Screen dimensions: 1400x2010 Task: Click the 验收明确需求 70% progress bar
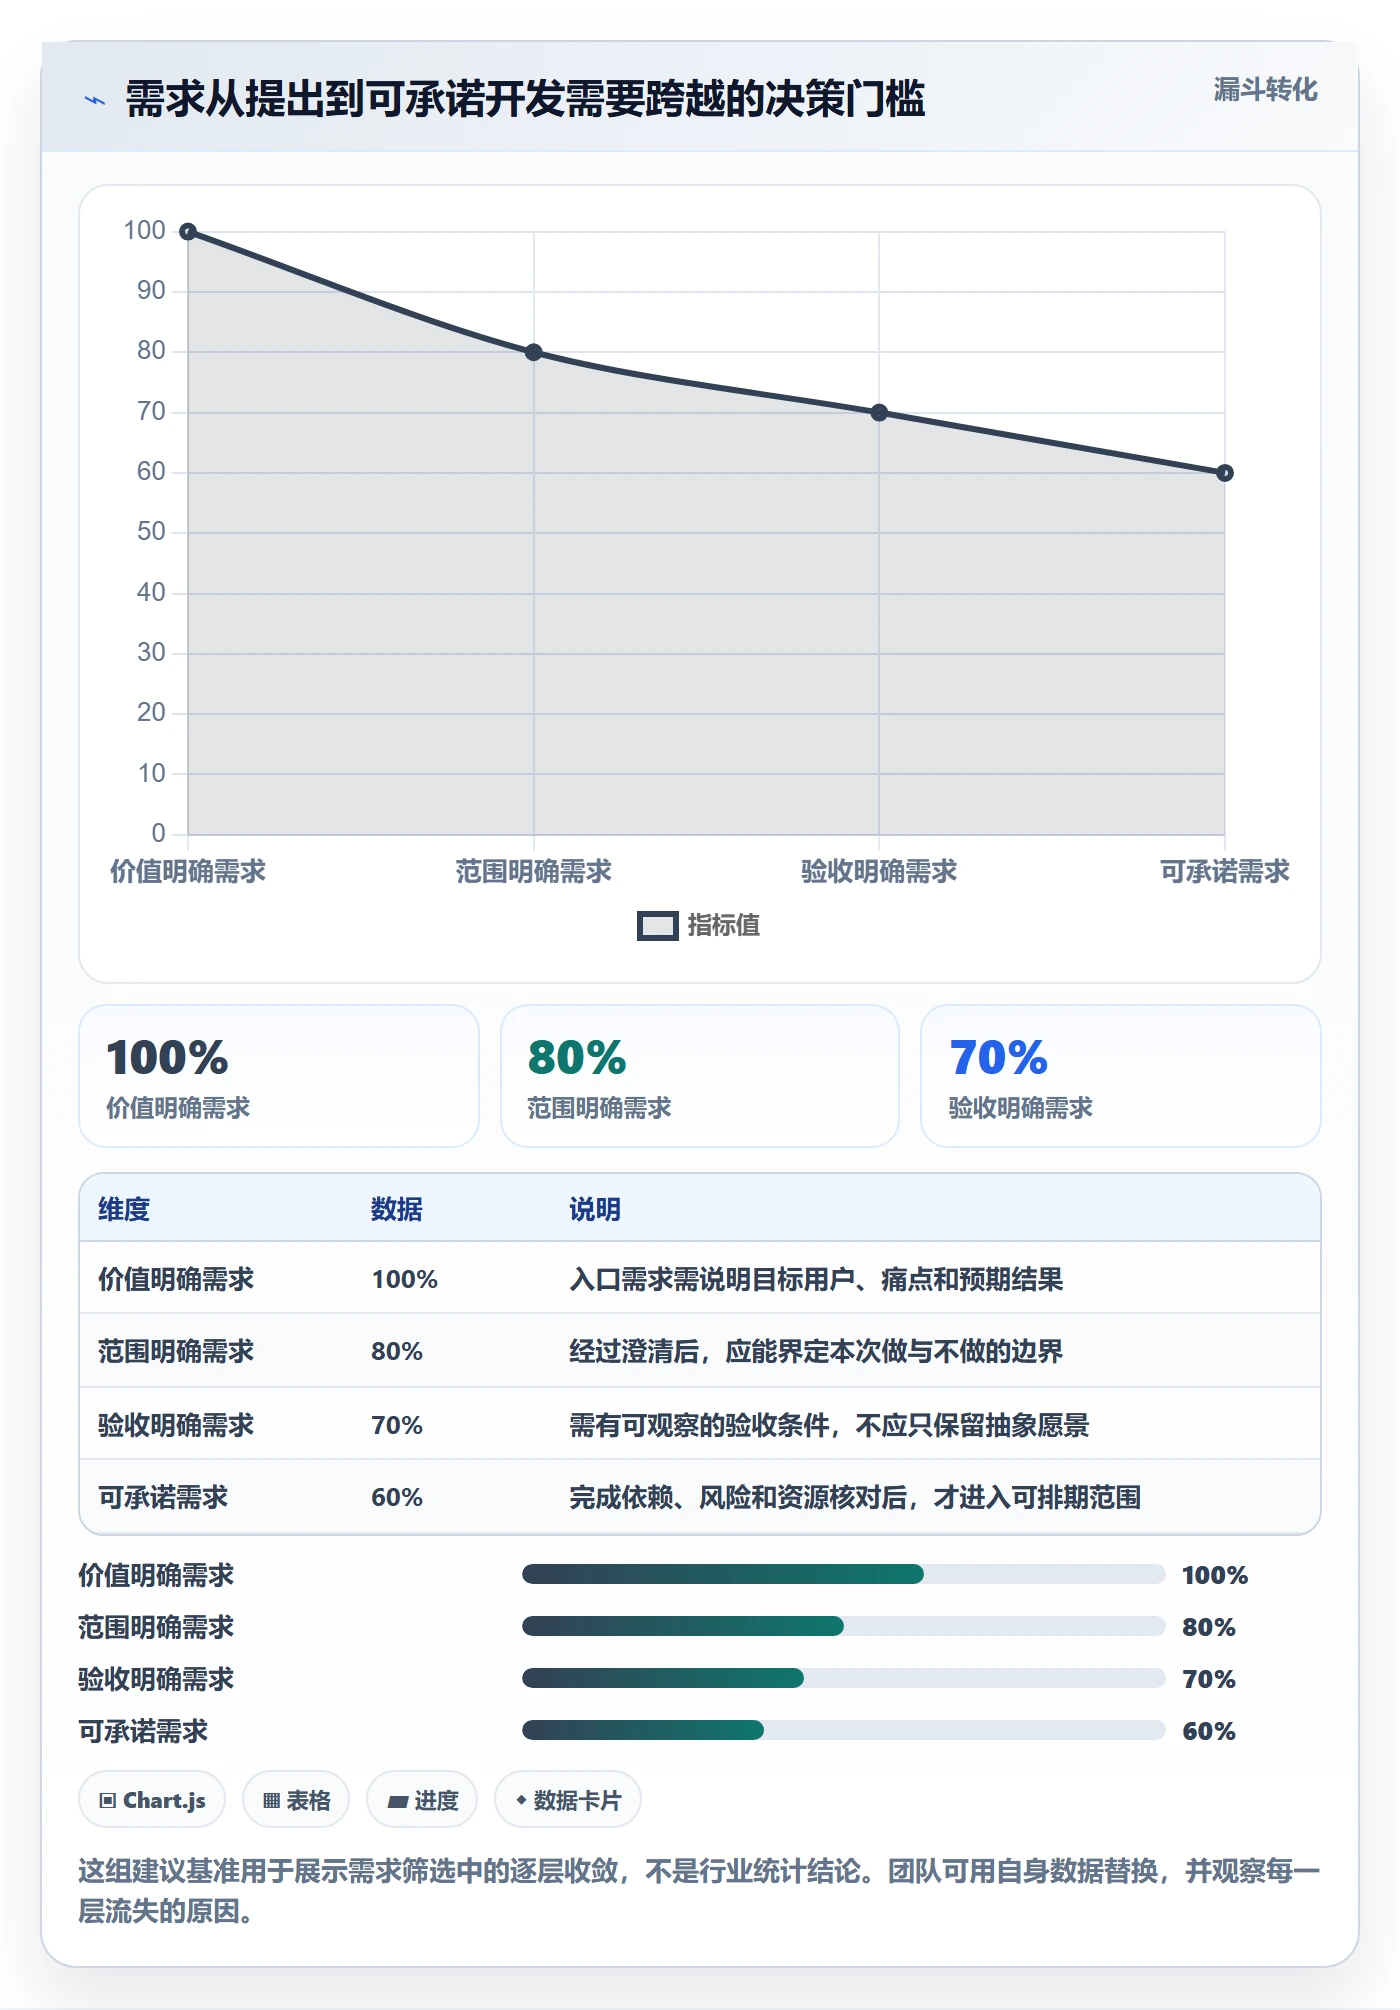[844, 1678]
